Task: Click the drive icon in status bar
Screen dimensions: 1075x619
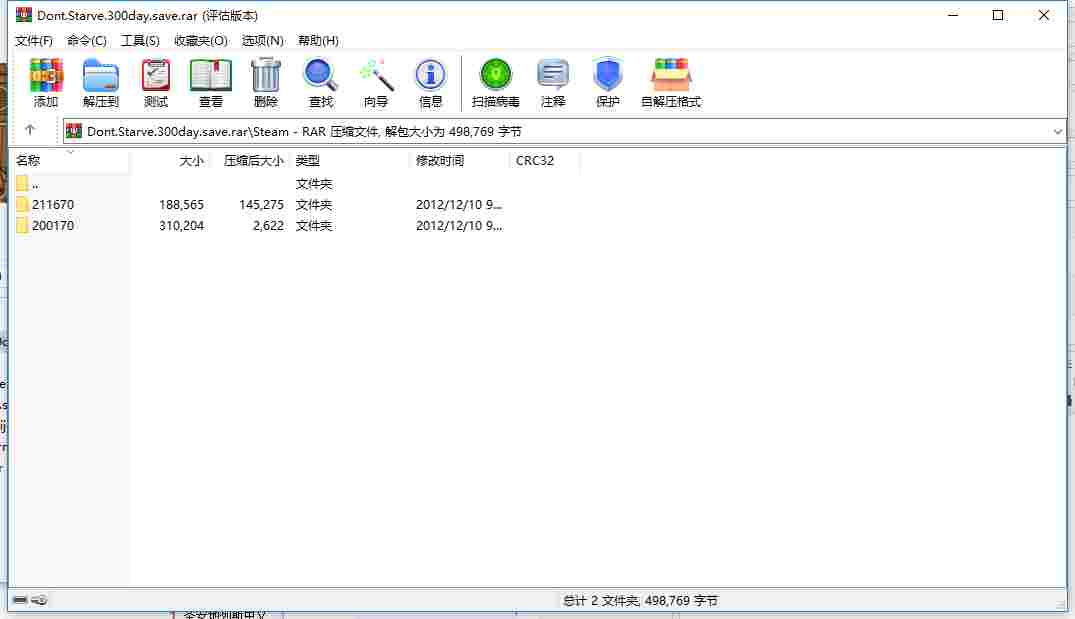Action: coord(20,600)
